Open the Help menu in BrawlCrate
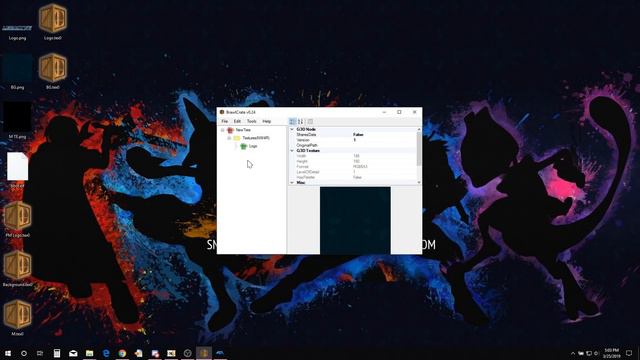The width and height of the screenshot is (640, 360). (267, 121)
